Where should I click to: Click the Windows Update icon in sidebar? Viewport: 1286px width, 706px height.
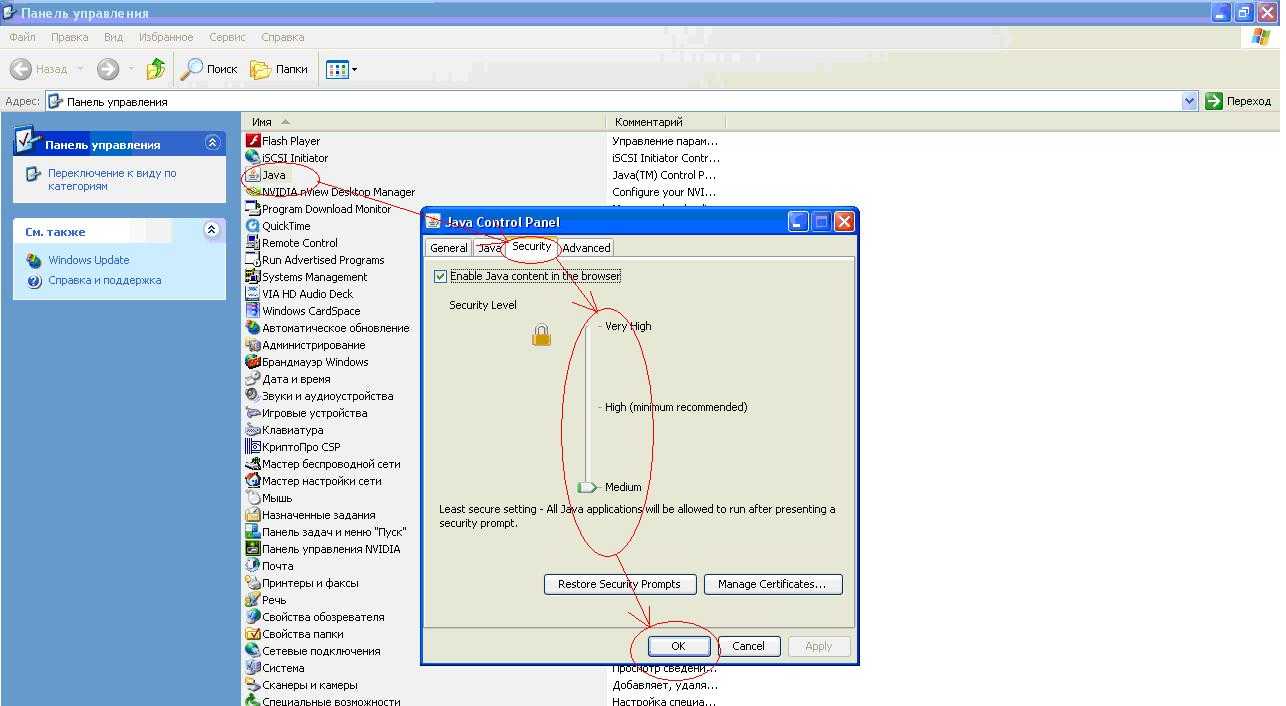[x=35, y=260]
